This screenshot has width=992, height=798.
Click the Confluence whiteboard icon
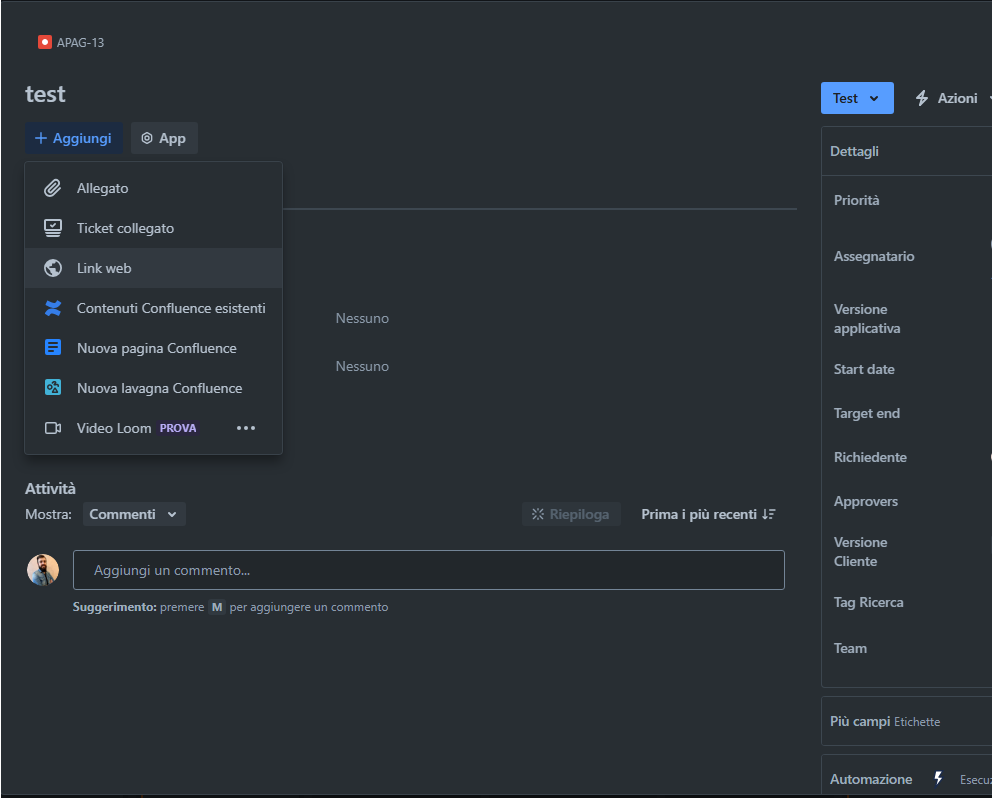[53, 387]
